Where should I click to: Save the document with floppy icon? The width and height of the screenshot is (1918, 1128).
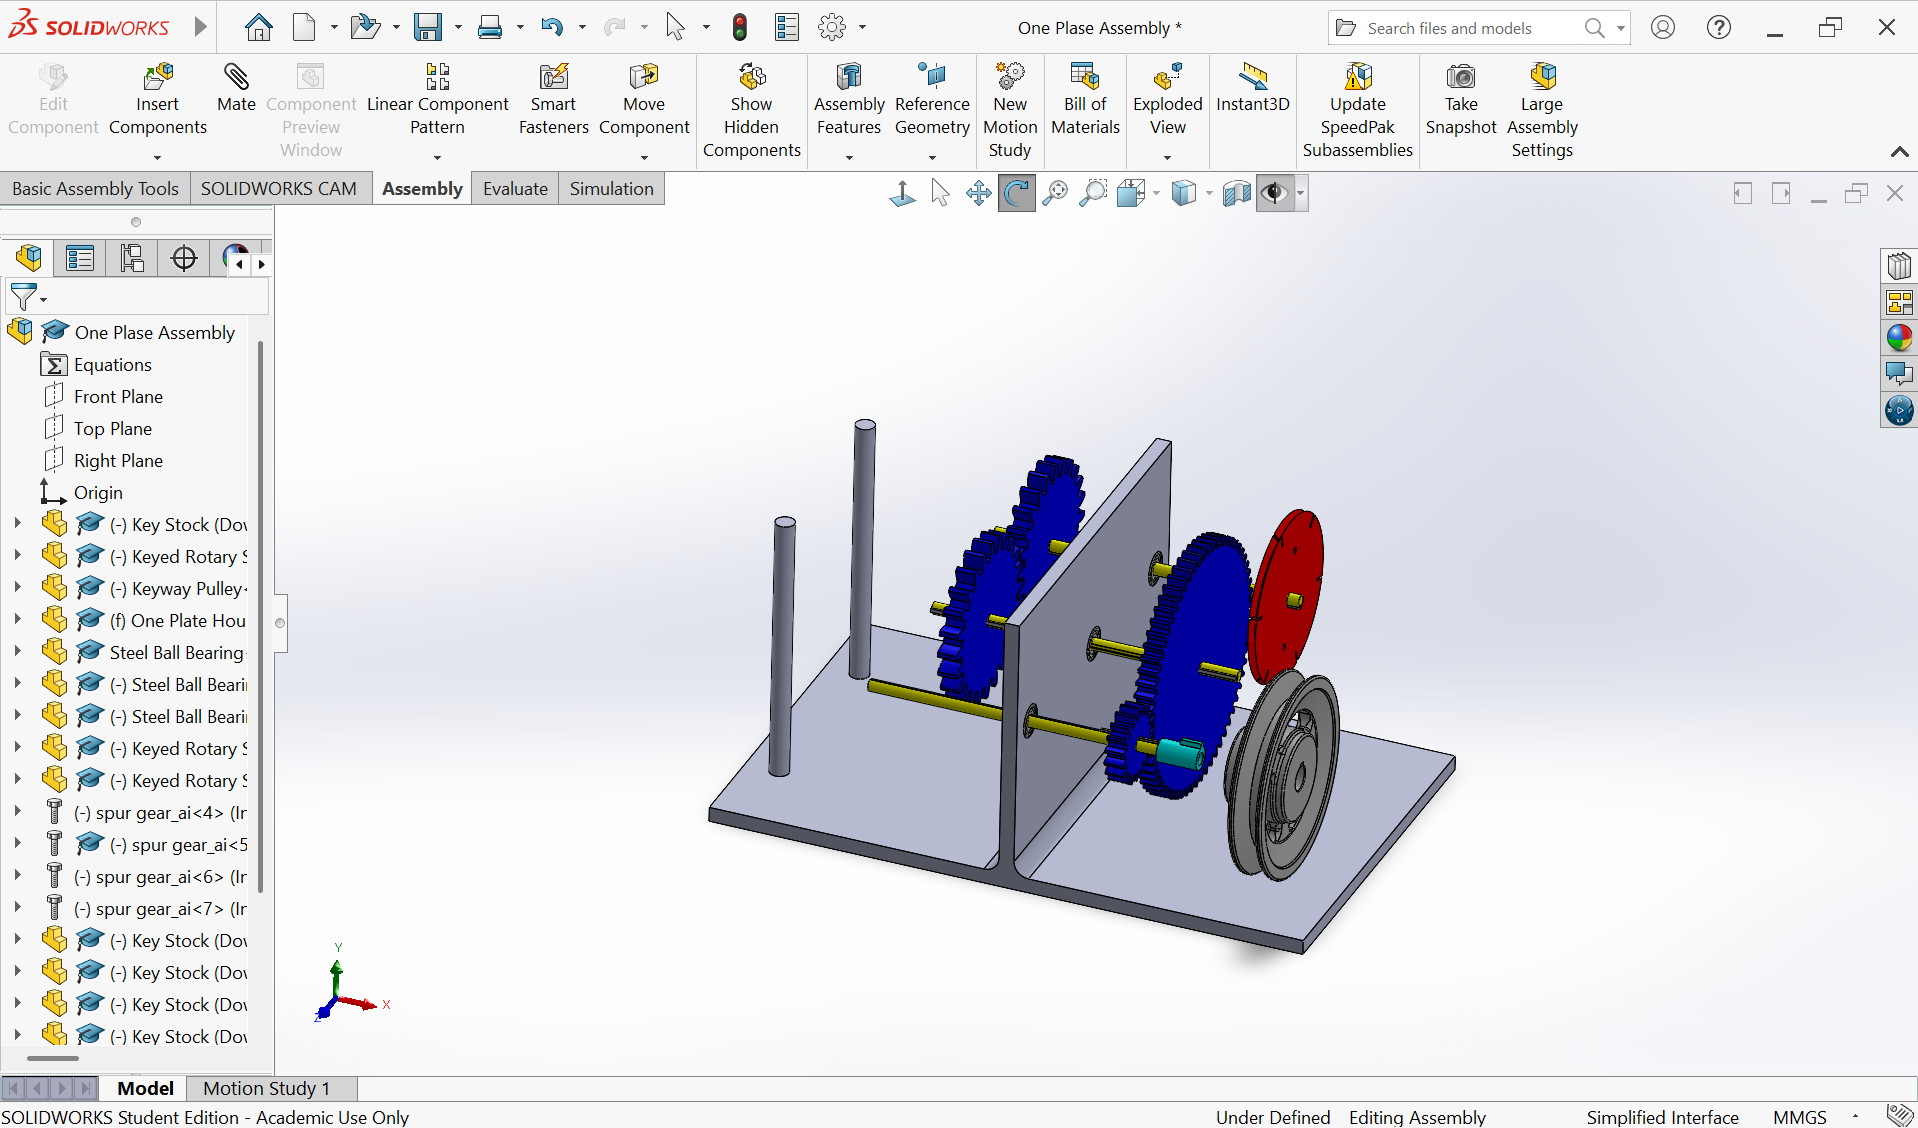click(428, 27)
